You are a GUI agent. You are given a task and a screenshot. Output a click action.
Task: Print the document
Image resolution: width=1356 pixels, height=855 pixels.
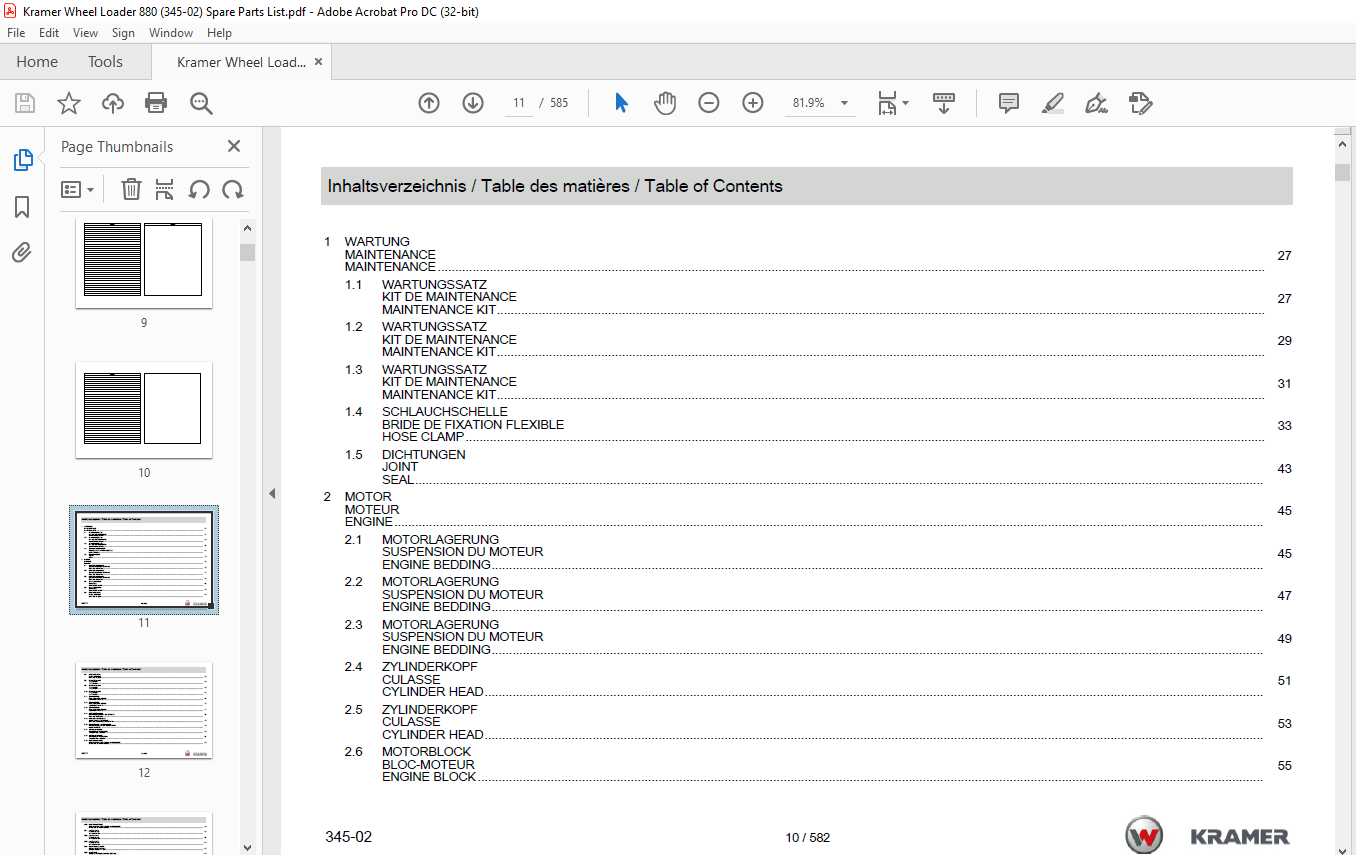(156, 103)
